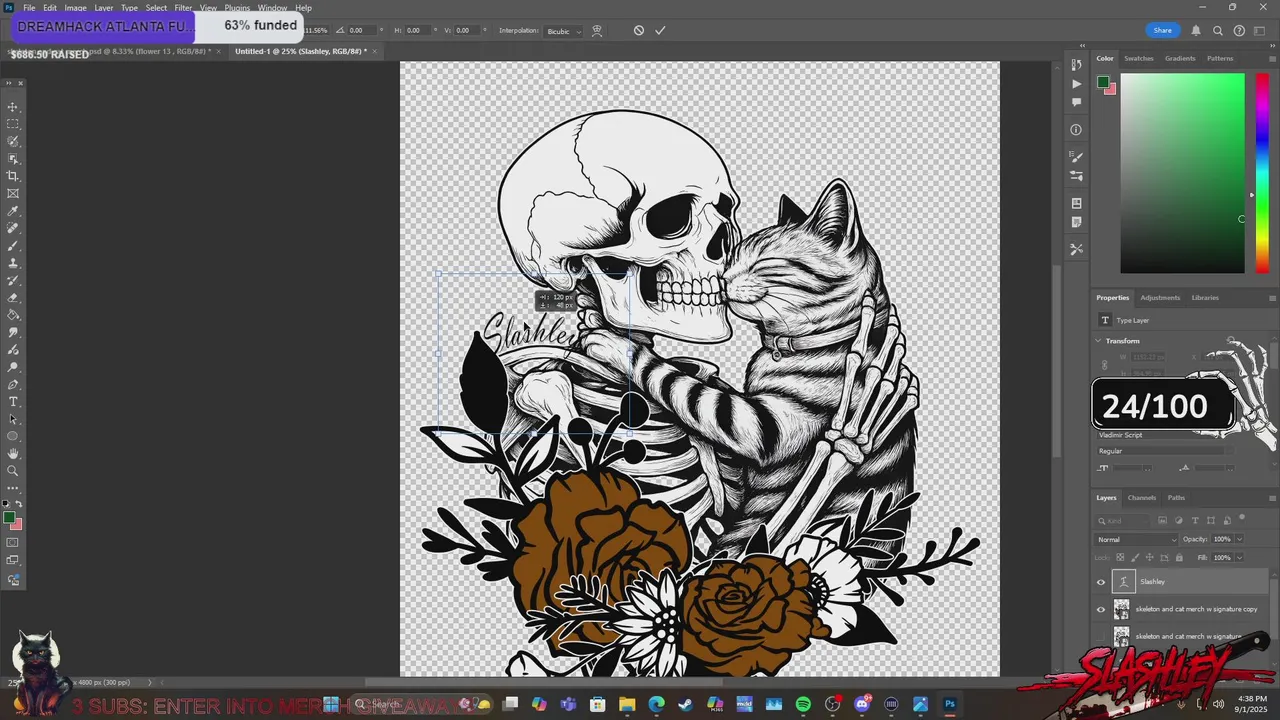Cancel the transform in options bar
This screenshot has width=1280, height=720.
[x=639, y=30]
